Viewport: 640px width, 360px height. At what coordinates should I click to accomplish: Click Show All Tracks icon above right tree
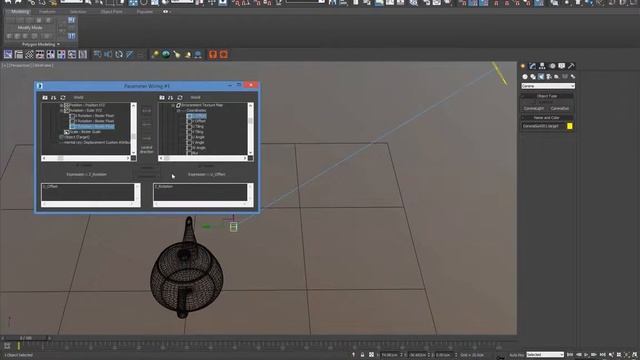pyautogui.click(x=162, y=98)
